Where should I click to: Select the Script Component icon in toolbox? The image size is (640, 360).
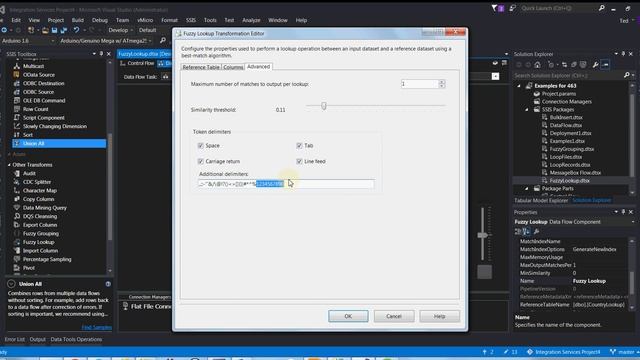(x=17, y=118)
